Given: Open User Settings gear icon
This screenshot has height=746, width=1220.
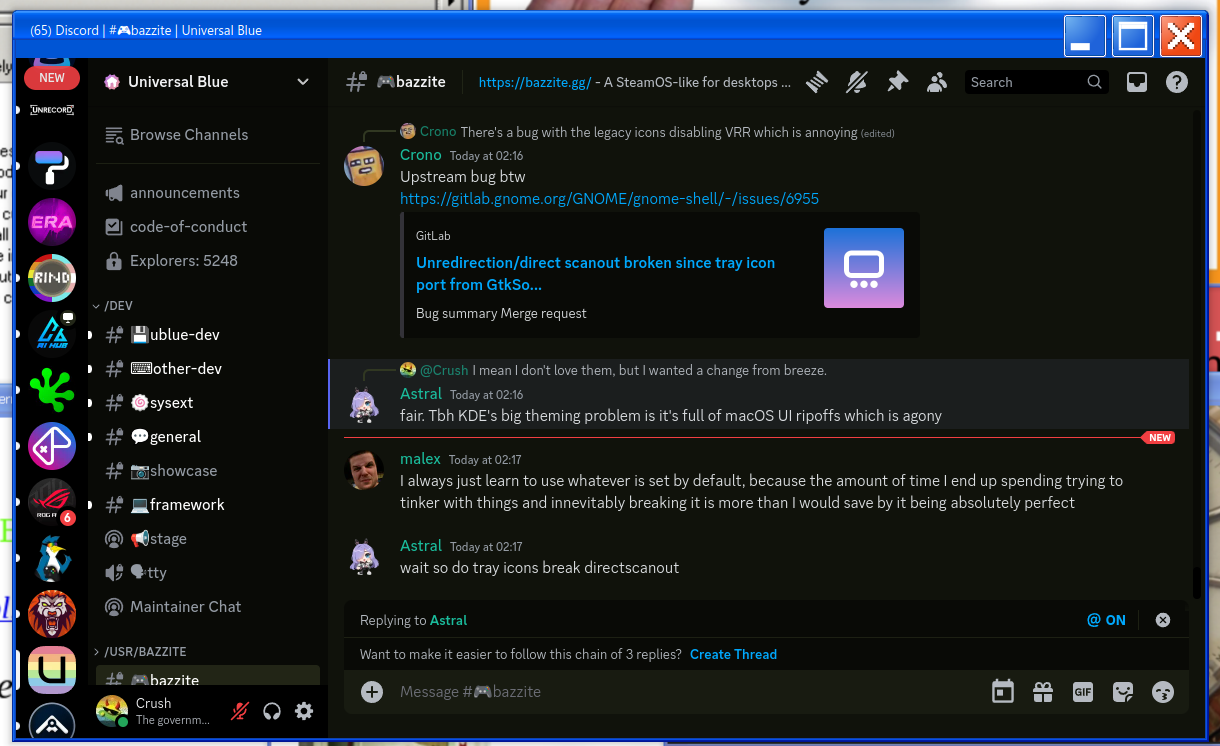Looking at the screenshot, I should pos(304,712).
